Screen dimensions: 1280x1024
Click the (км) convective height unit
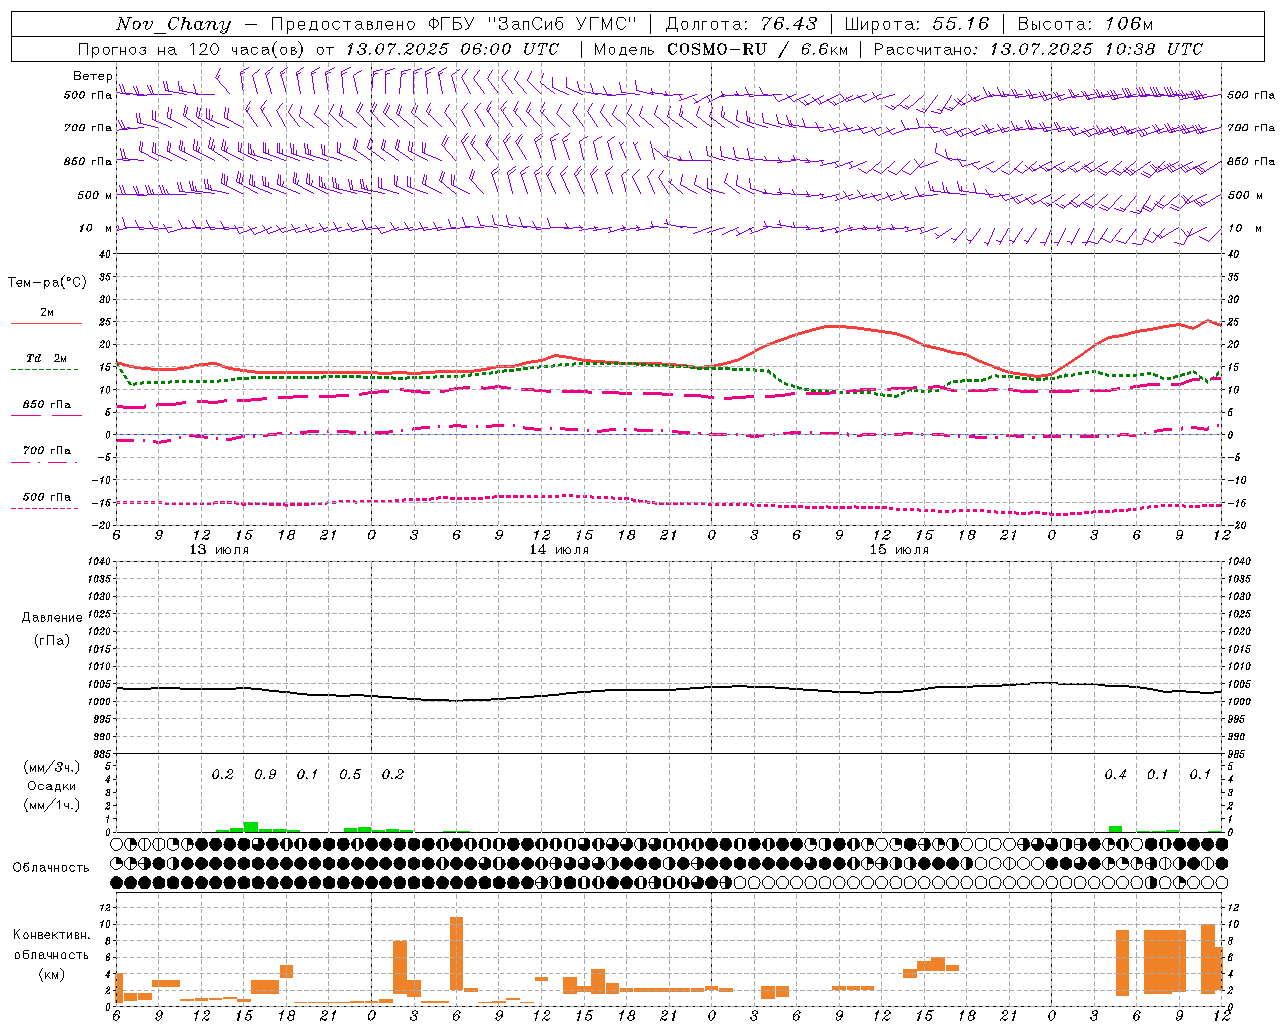coord(51,974)
